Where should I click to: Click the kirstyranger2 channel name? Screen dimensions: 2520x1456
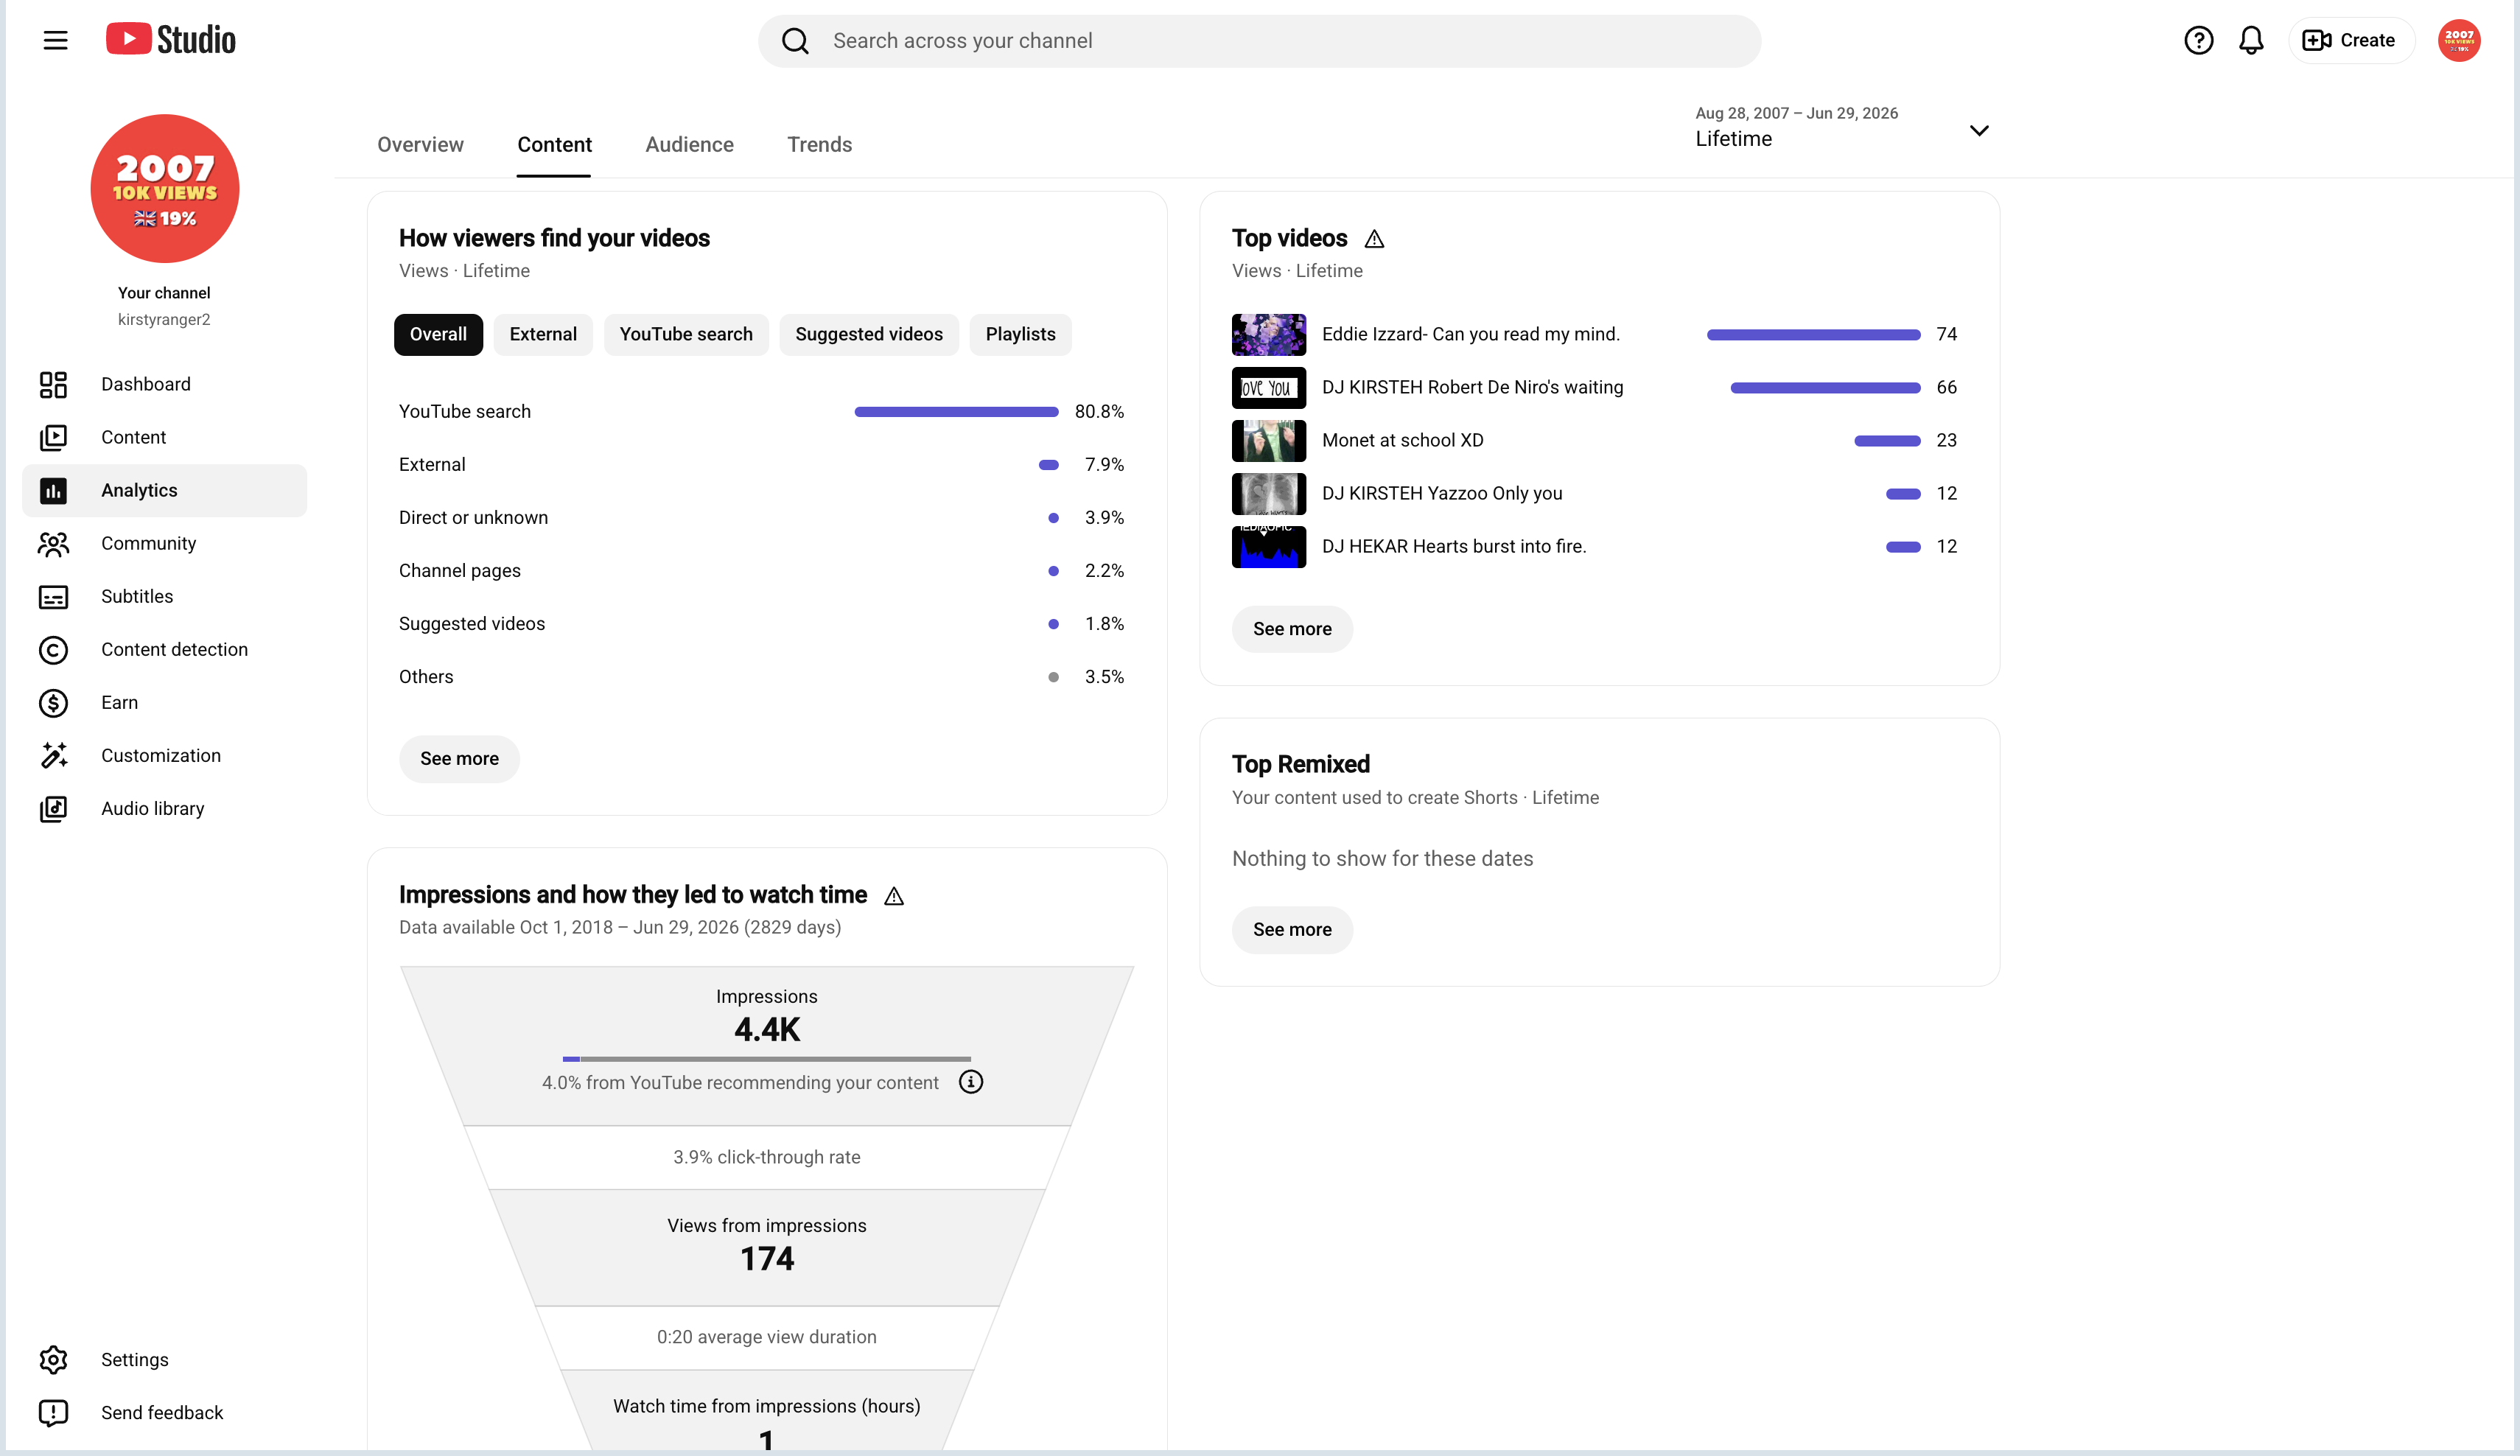(164, 319)
